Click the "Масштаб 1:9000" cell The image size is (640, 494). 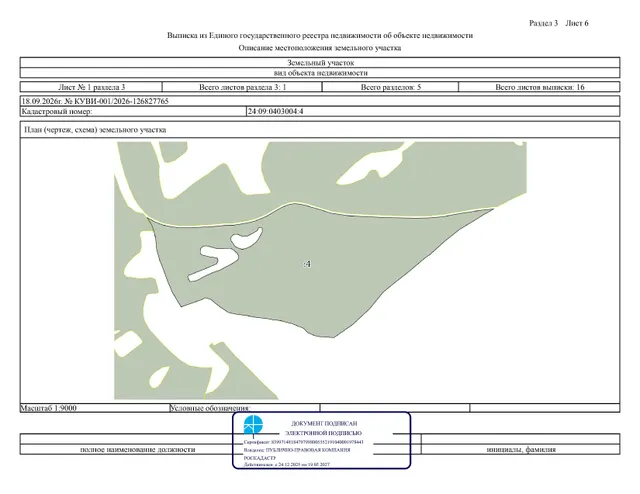tap(95, 408)
